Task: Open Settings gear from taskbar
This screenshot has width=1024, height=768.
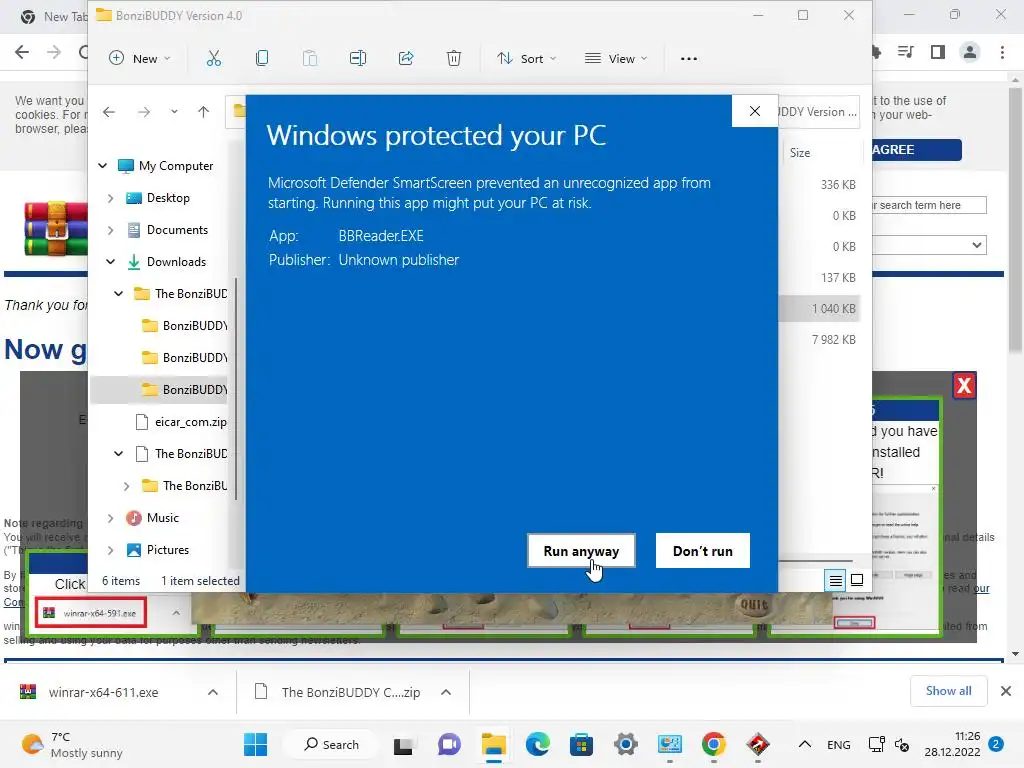Action: pyautogui.click(x=626, y=744)
